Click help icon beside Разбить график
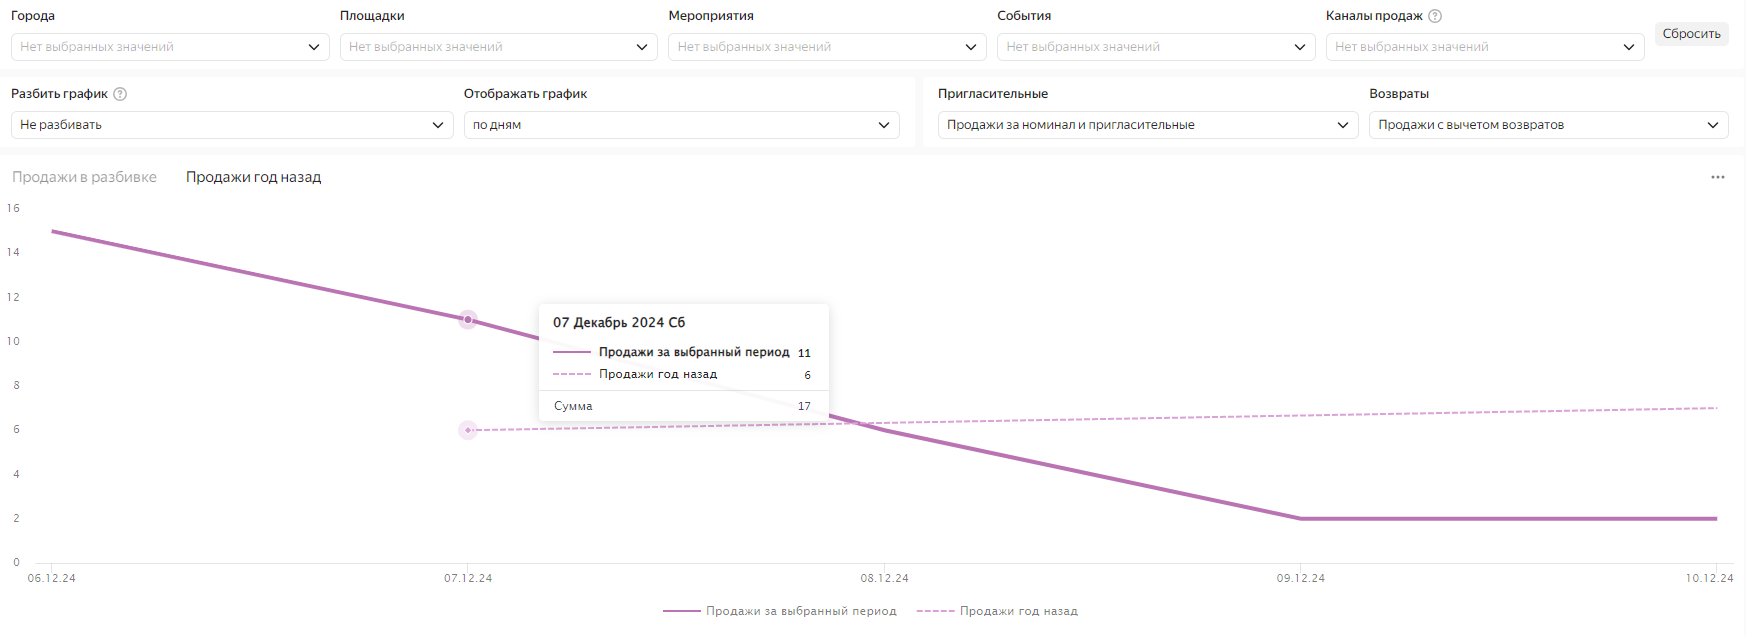This screenshot has width=1746, height=636. [x=120, y=94]
